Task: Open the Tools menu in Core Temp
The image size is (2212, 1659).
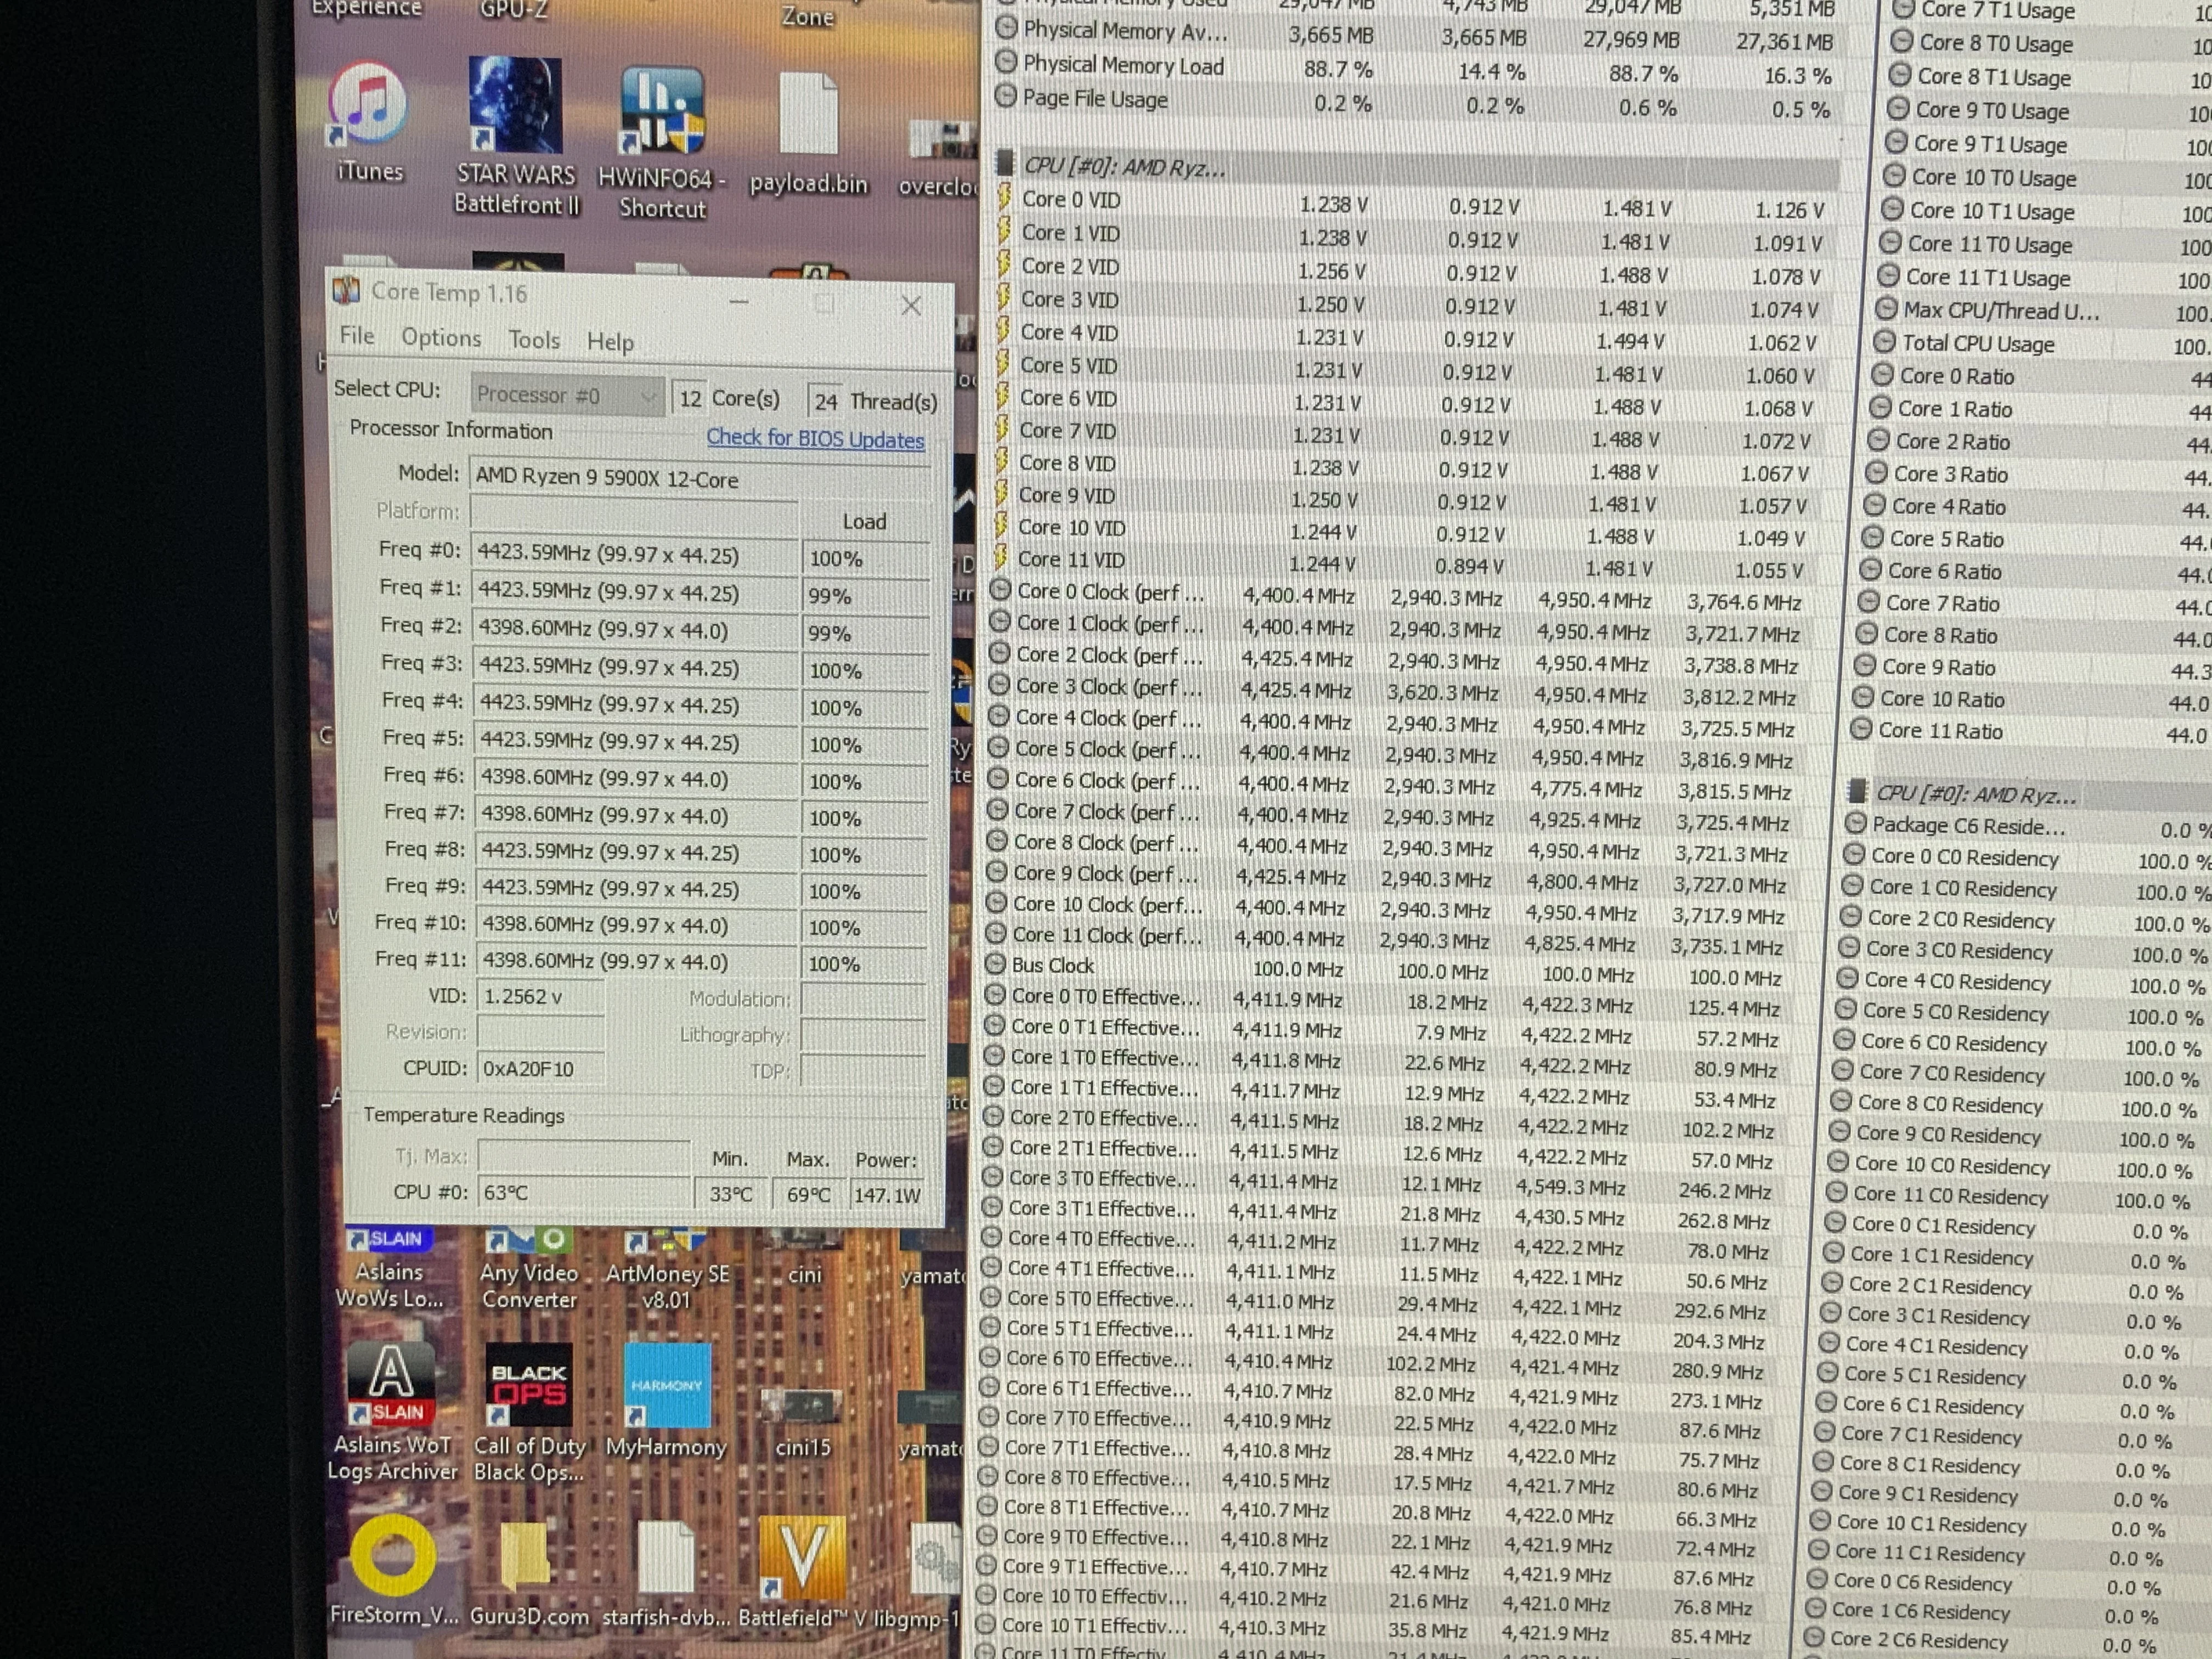Action: (534, 340)
